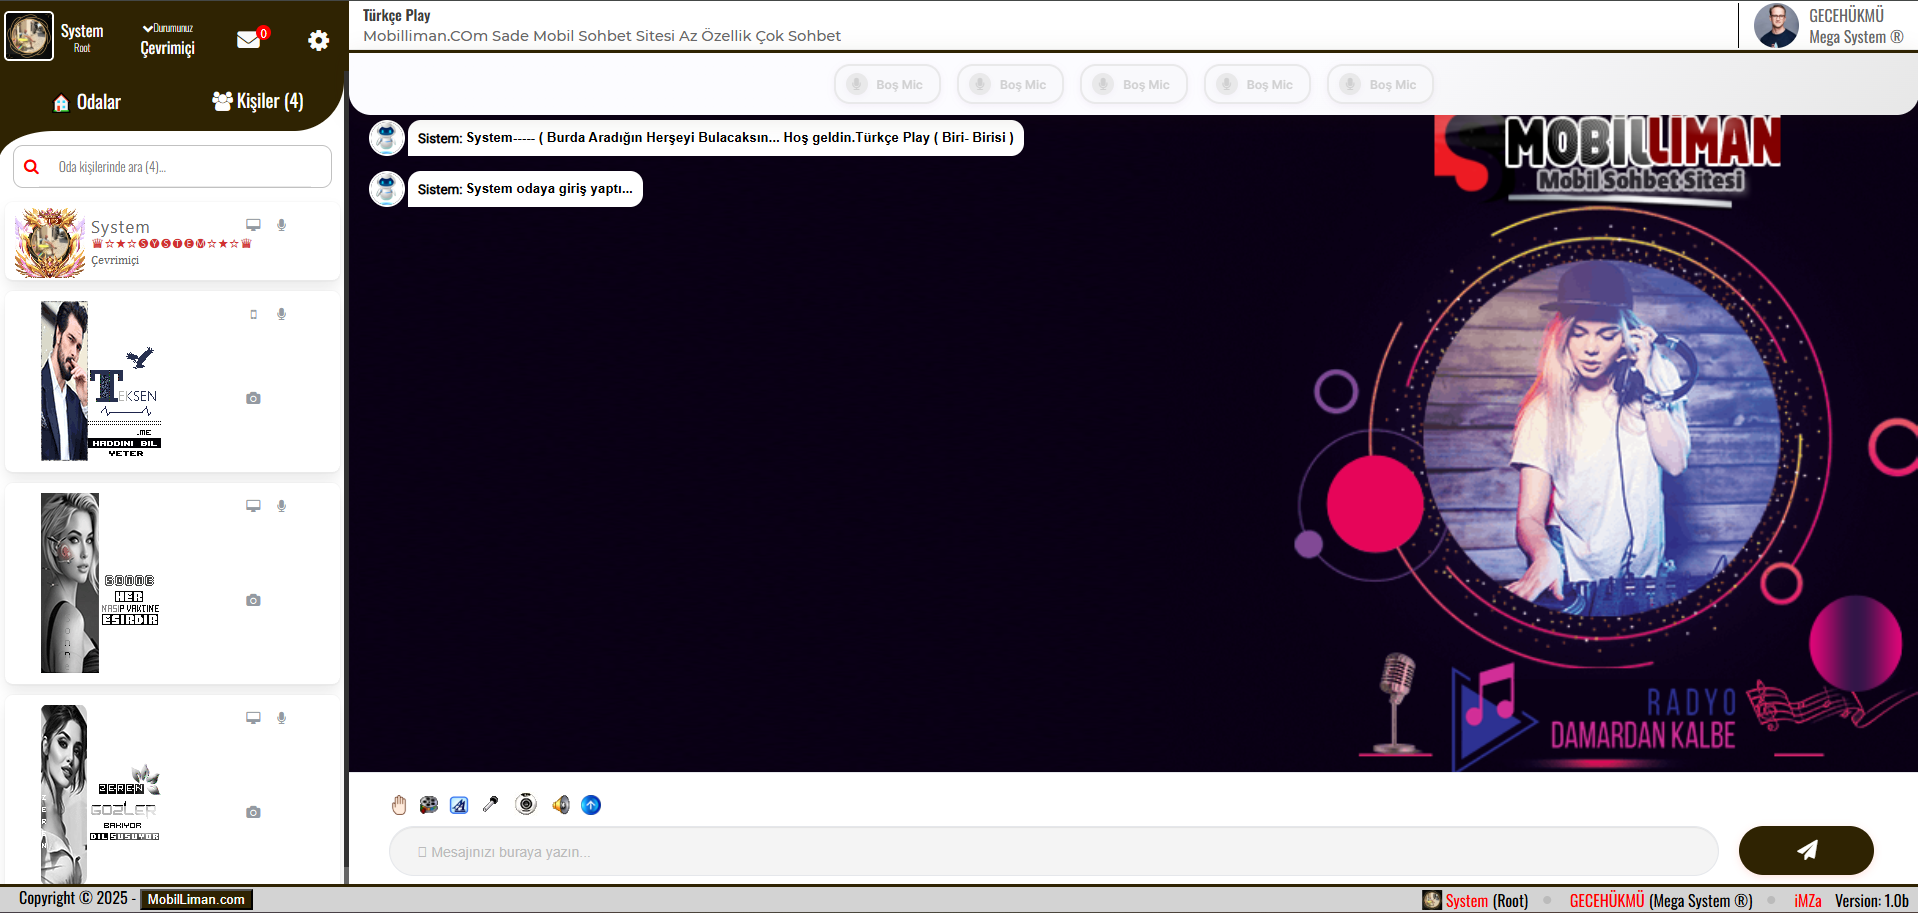1918x913 pixels.
Task: Click the 'Hoş geldin' welcome chat message
Action: (716, 138)
